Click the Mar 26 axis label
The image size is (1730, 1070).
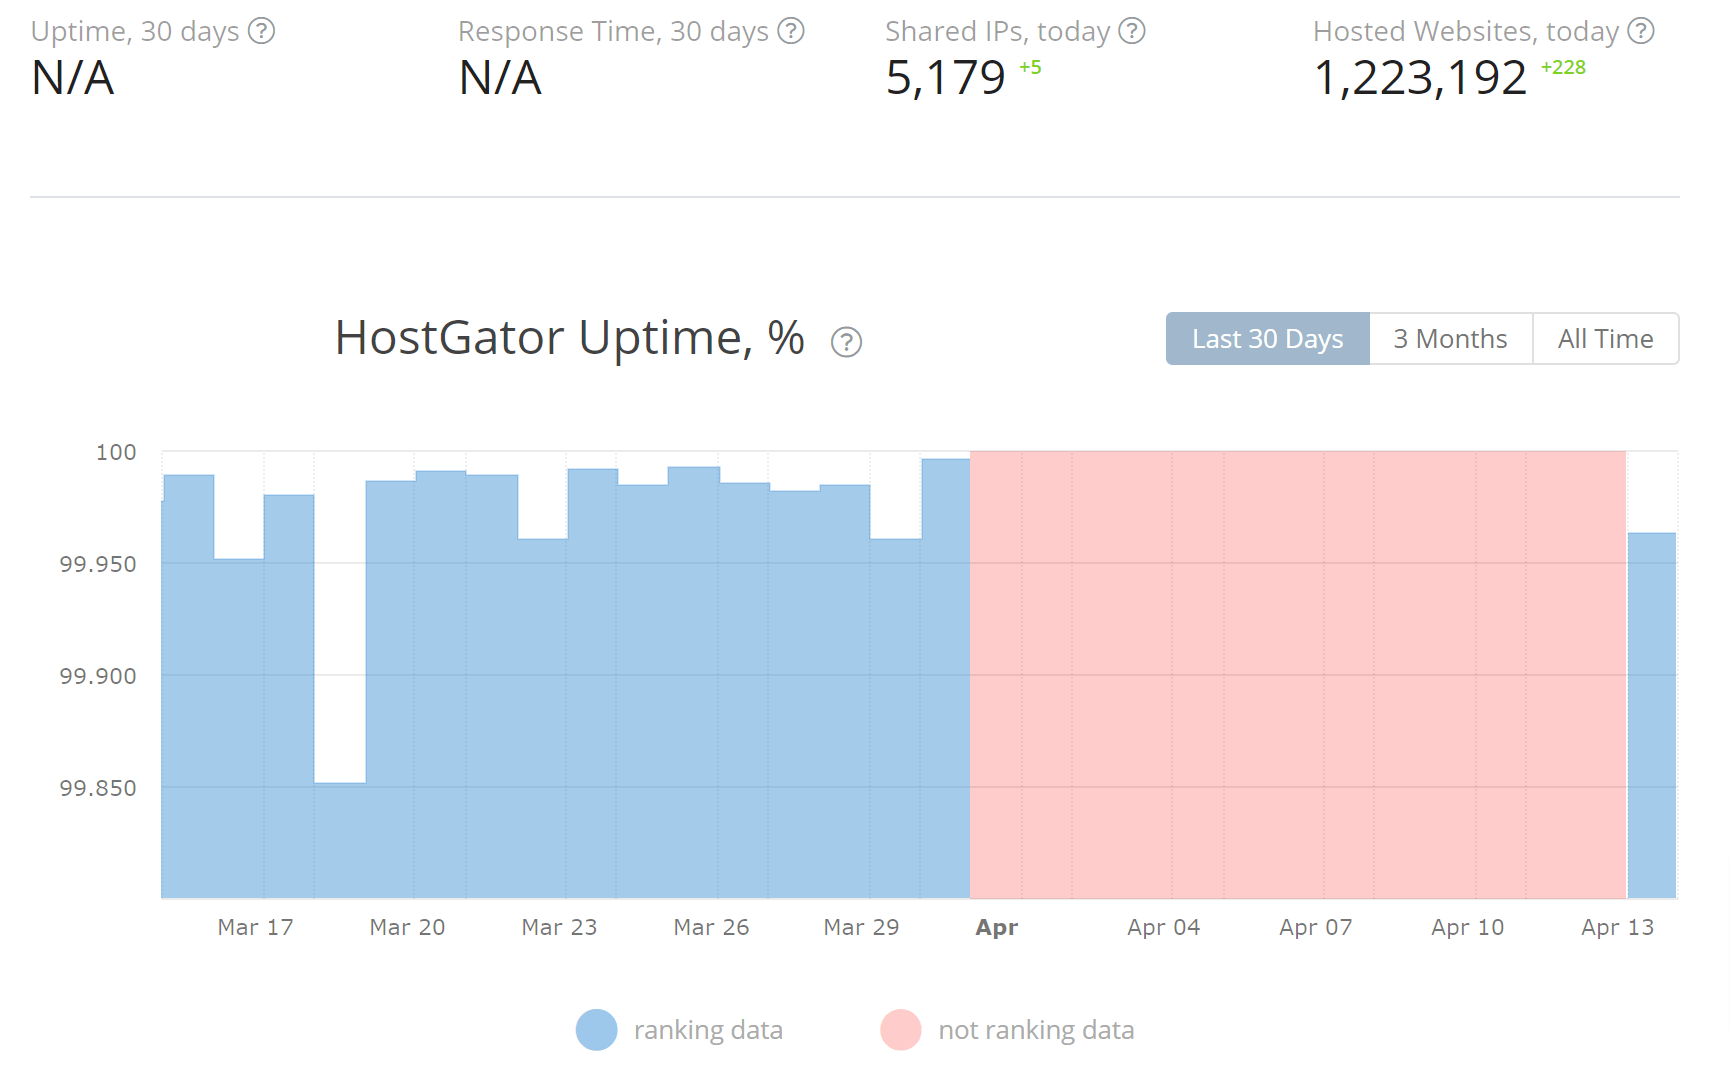[712, 927]
